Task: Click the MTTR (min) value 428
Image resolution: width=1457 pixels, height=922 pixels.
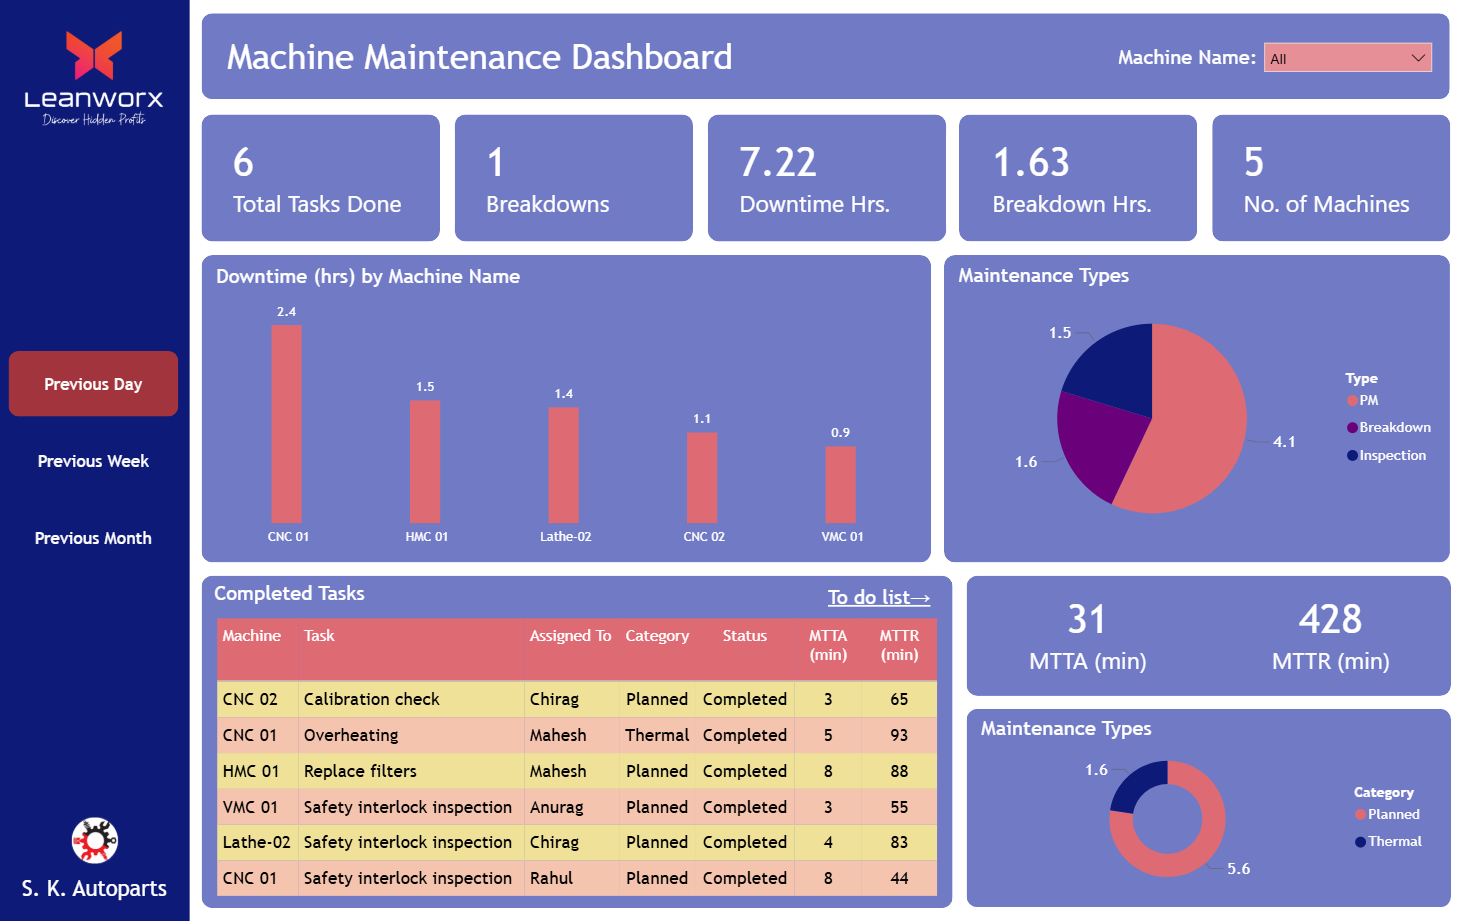Action: pos(1330,620)
